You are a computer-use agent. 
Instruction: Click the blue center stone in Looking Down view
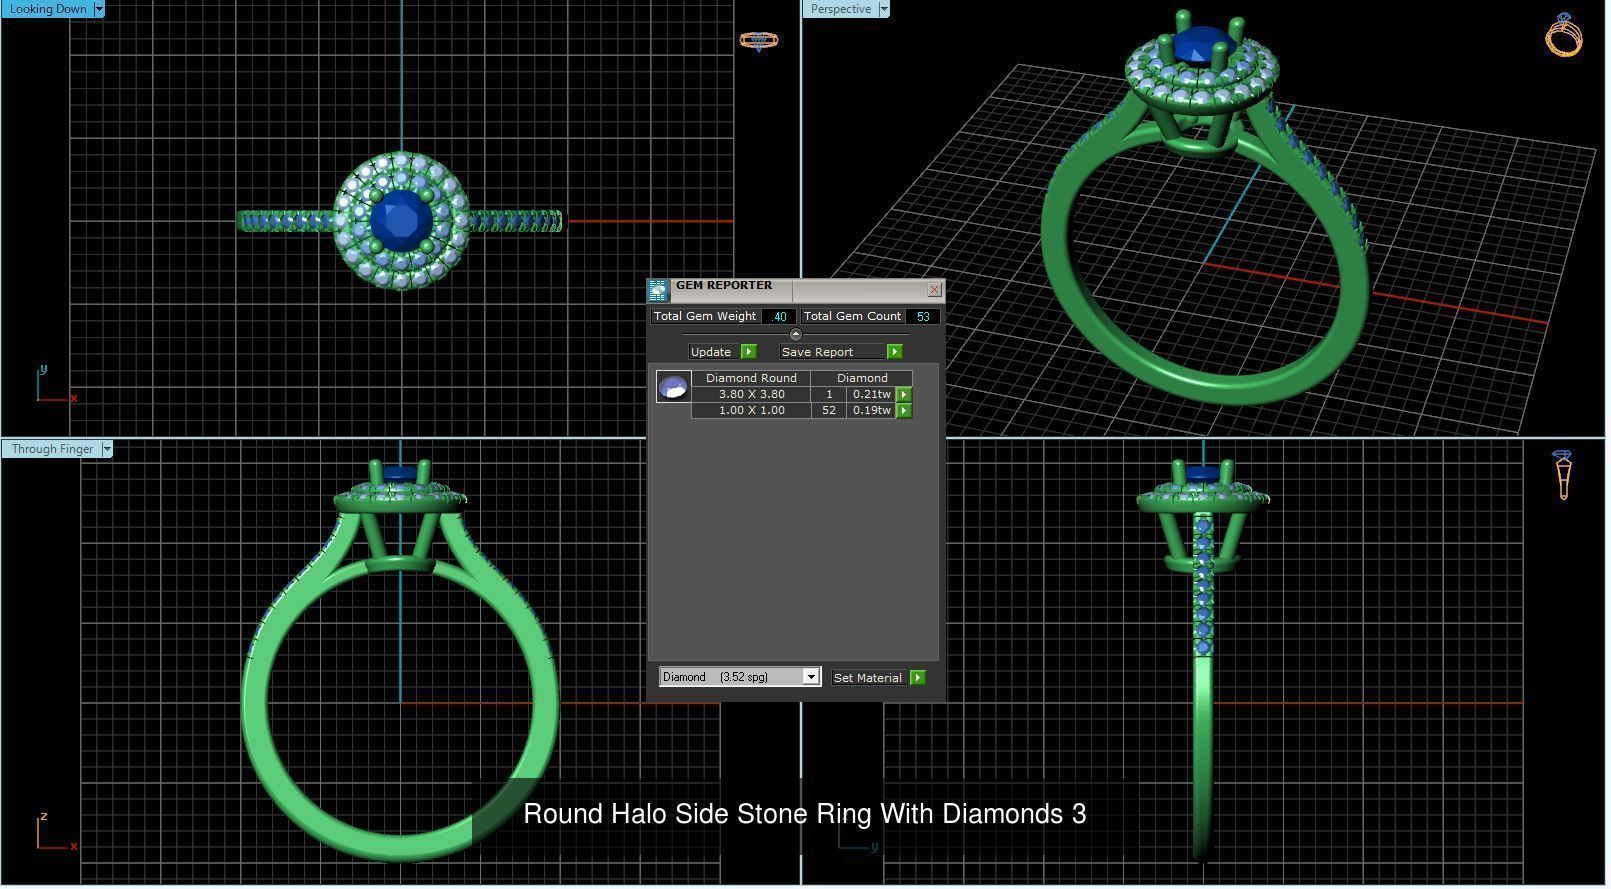pyautogui.click(x=400, y=221)
